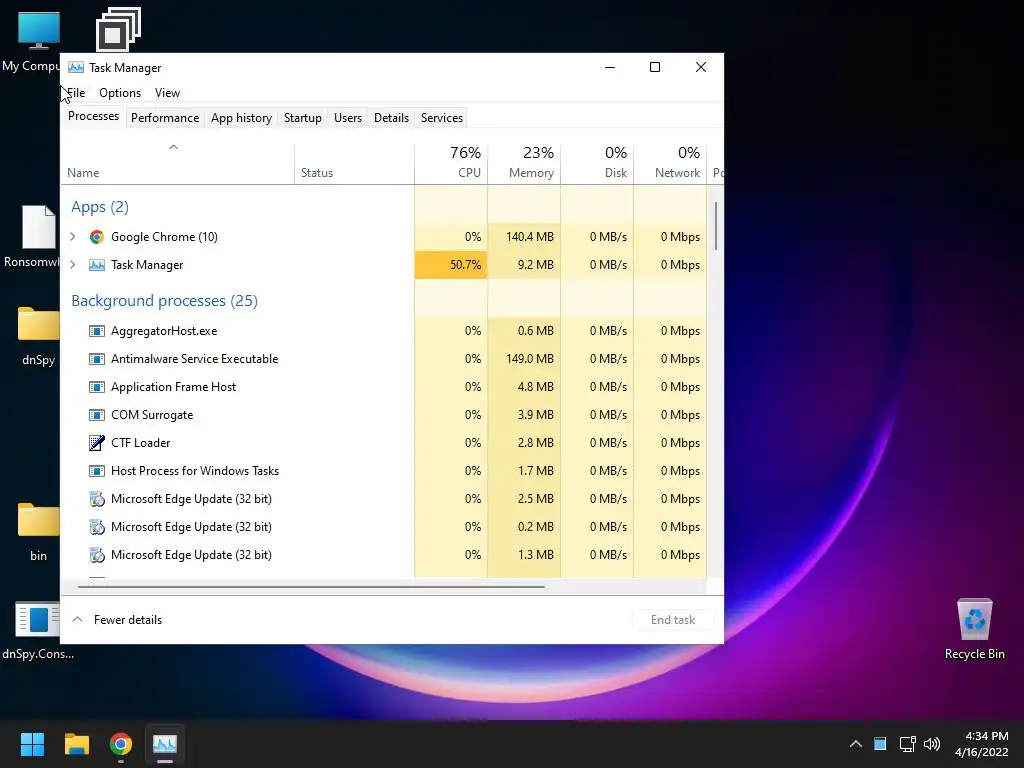The height and width of the screenshot is (768, 1024).
Task: Click the End task button
Action: pos(673,620)
